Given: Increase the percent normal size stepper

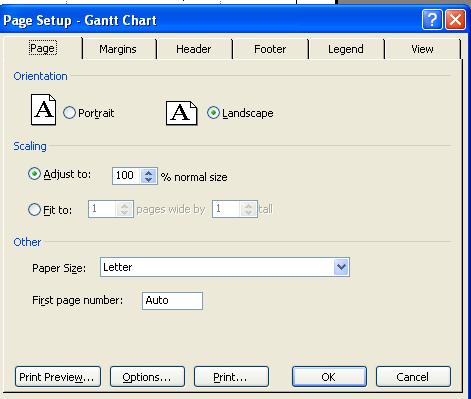Looking at the screenshot, I should coord(149,172).
